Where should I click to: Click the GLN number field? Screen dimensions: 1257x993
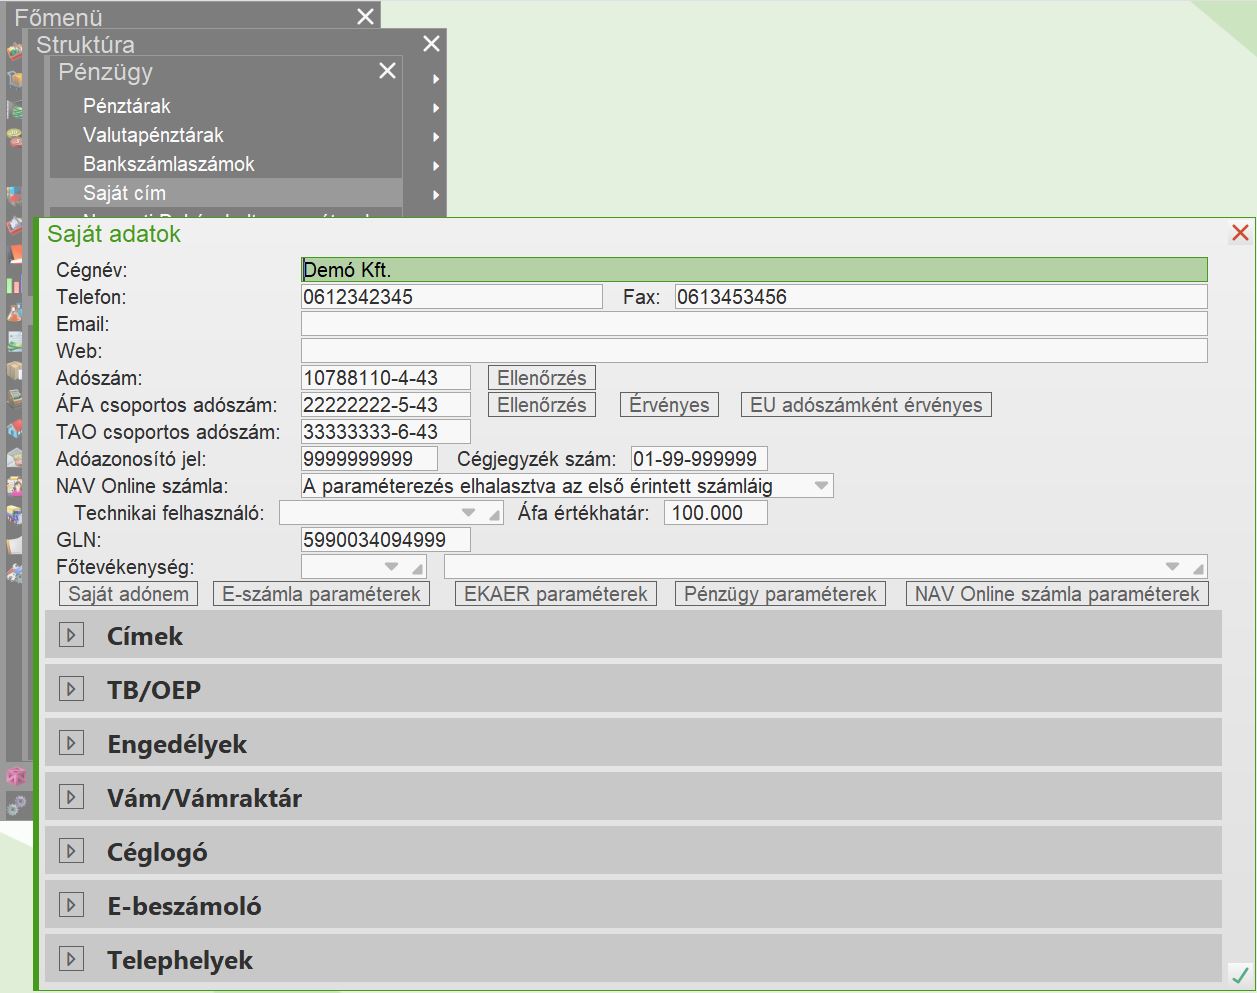(x=385, y=540)
